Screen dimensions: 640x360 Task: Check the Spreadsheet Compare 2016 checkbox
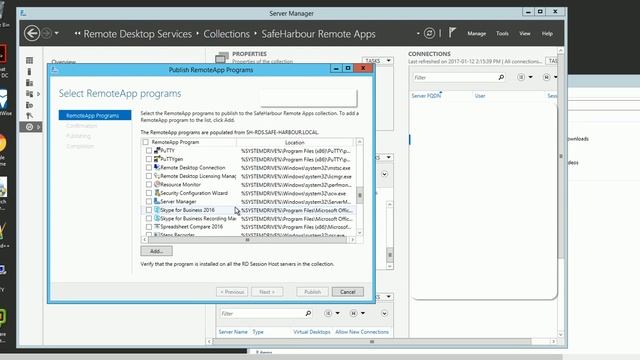pos(149,227)
